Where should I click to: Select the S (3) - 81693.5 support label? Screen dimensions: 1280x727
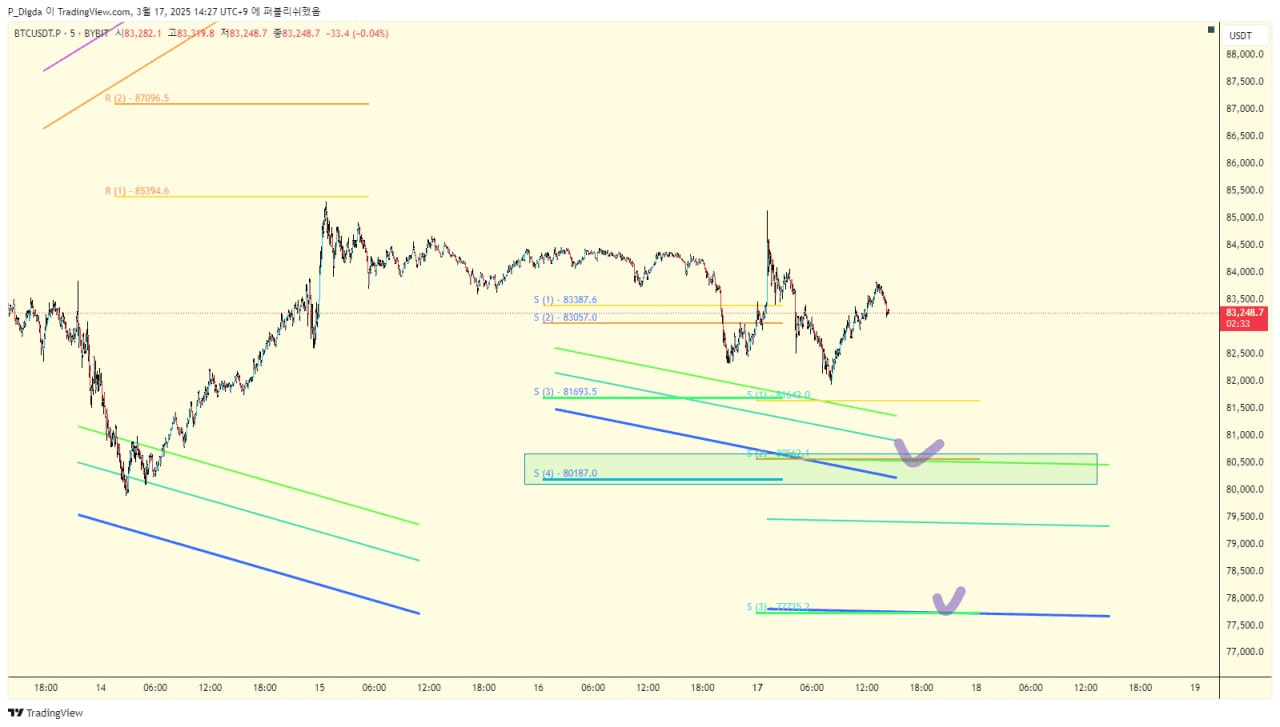565,391
